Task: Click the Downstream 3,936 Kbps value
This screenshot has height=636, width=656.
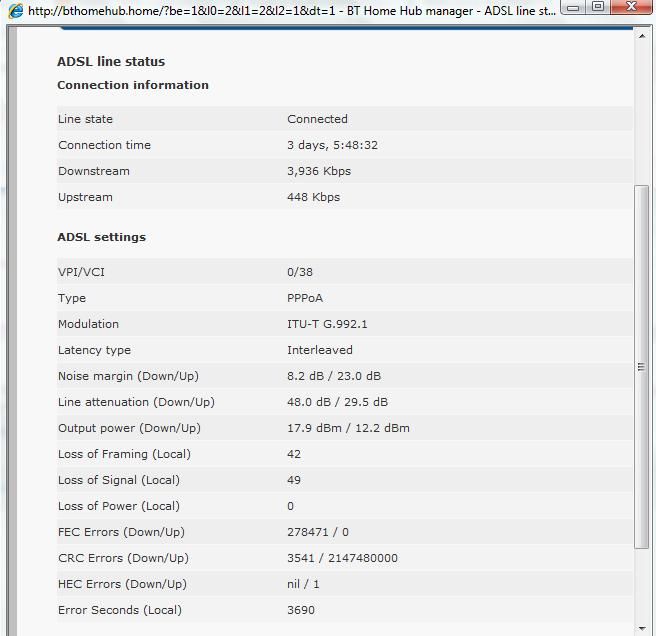Action: coord(319,171)
